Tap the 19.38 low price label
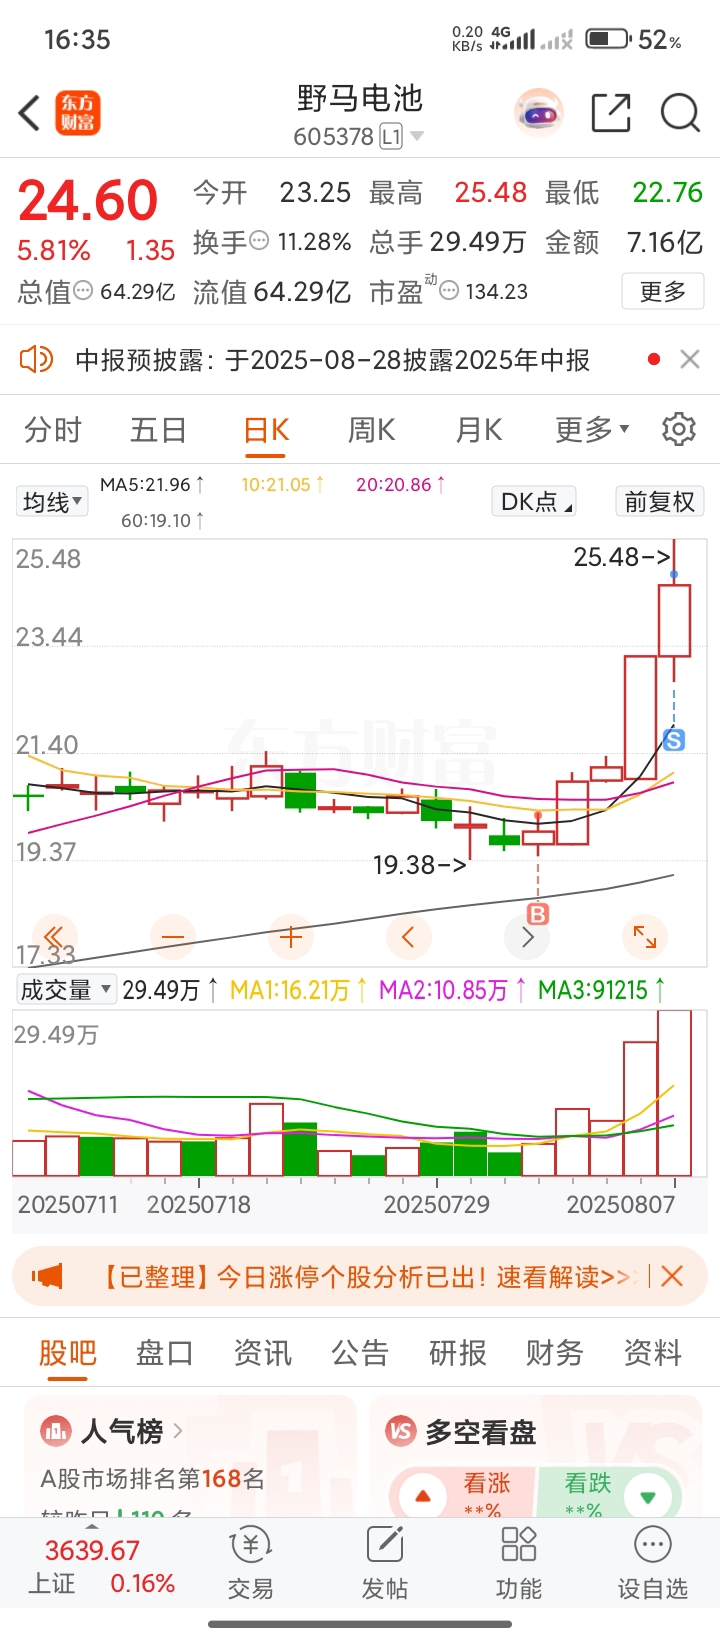 pos(420,864)
